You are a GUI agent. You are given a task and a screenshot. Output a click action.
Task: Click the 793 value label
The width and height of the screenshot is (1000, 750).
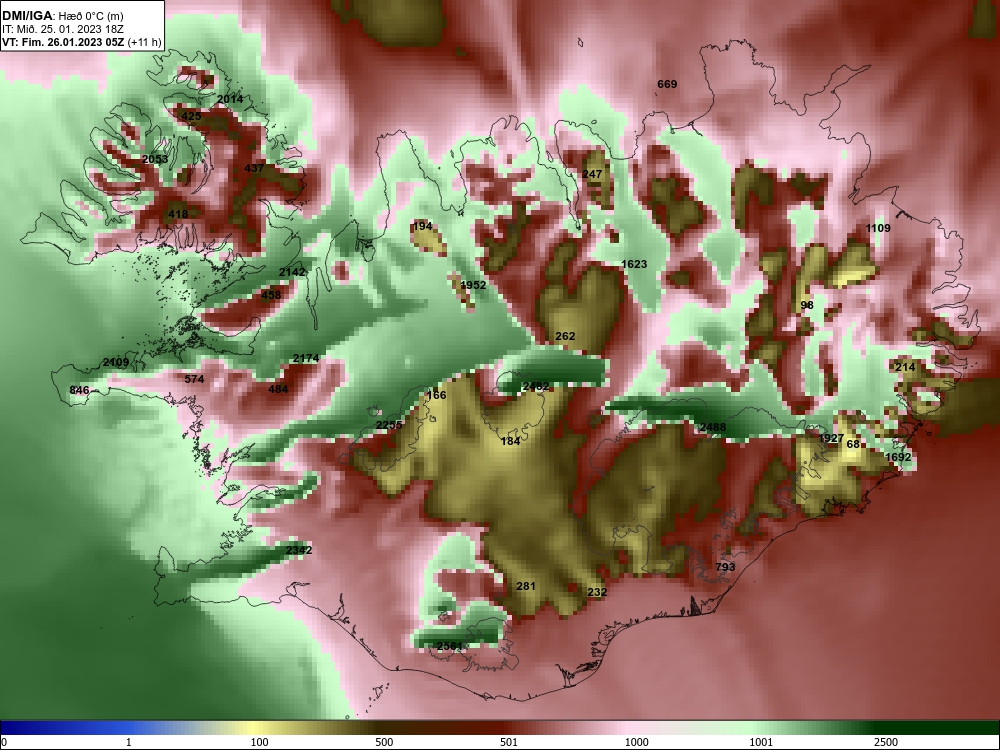[725, 567]
